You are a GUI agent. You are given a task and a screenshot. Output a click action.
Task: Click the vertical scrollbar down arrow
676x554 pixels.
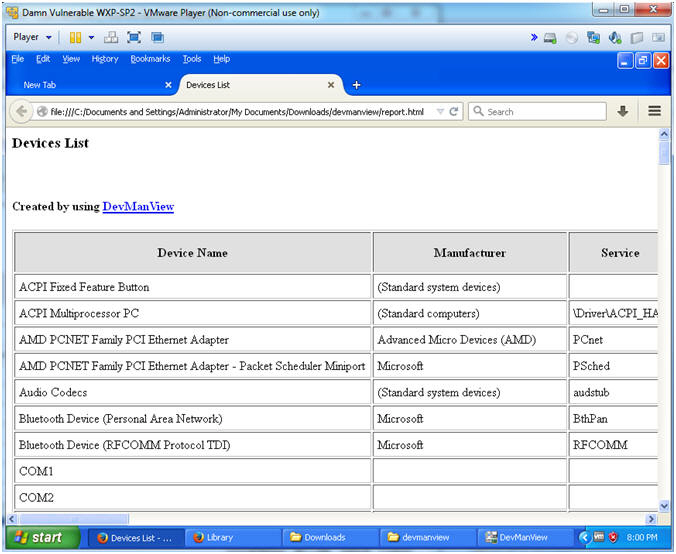tap(664, 506)
